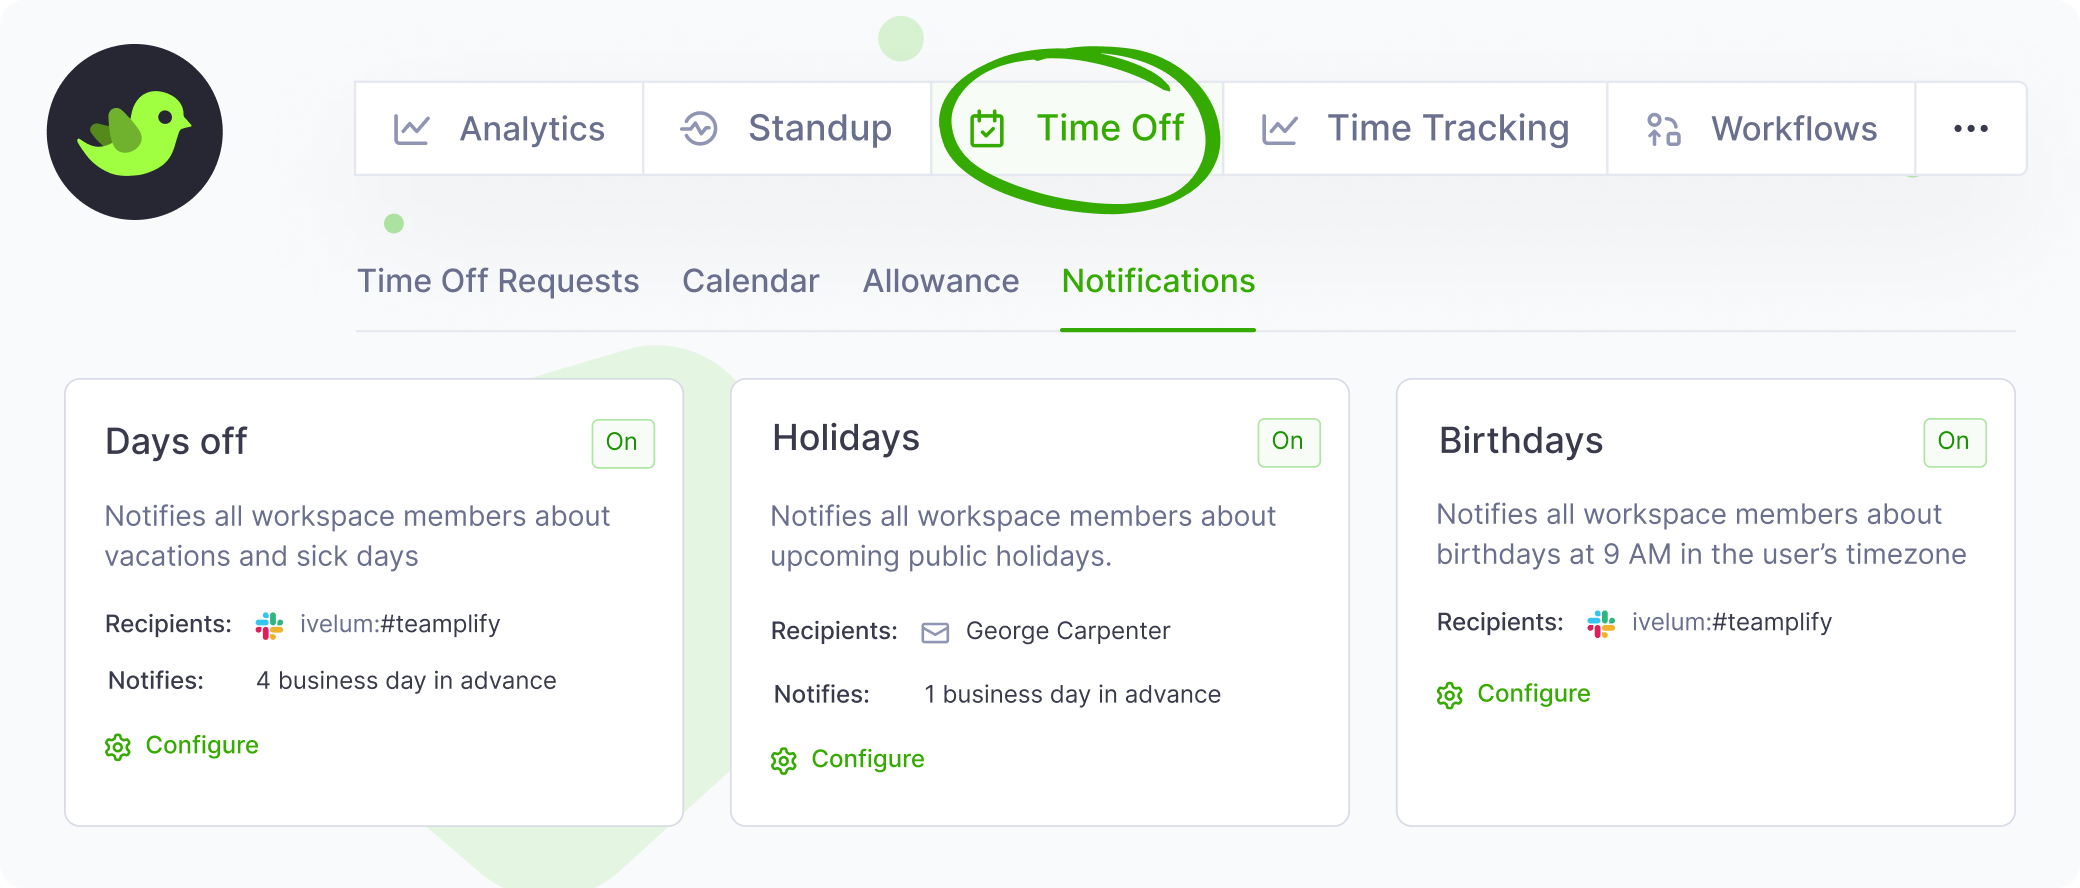Screen dimensions: 2080x888
Task: Click the Holidays Configure link
Action: pos(867,760)
